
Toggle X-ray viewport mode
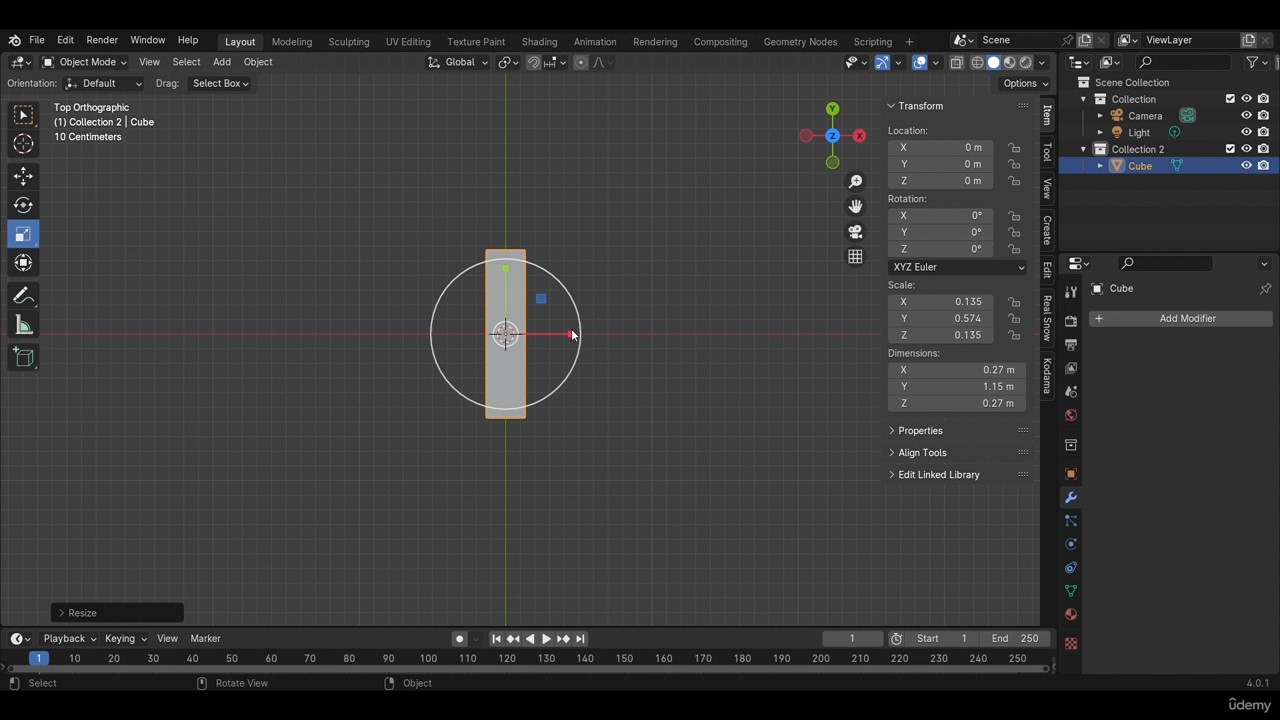tap(957, 62)
